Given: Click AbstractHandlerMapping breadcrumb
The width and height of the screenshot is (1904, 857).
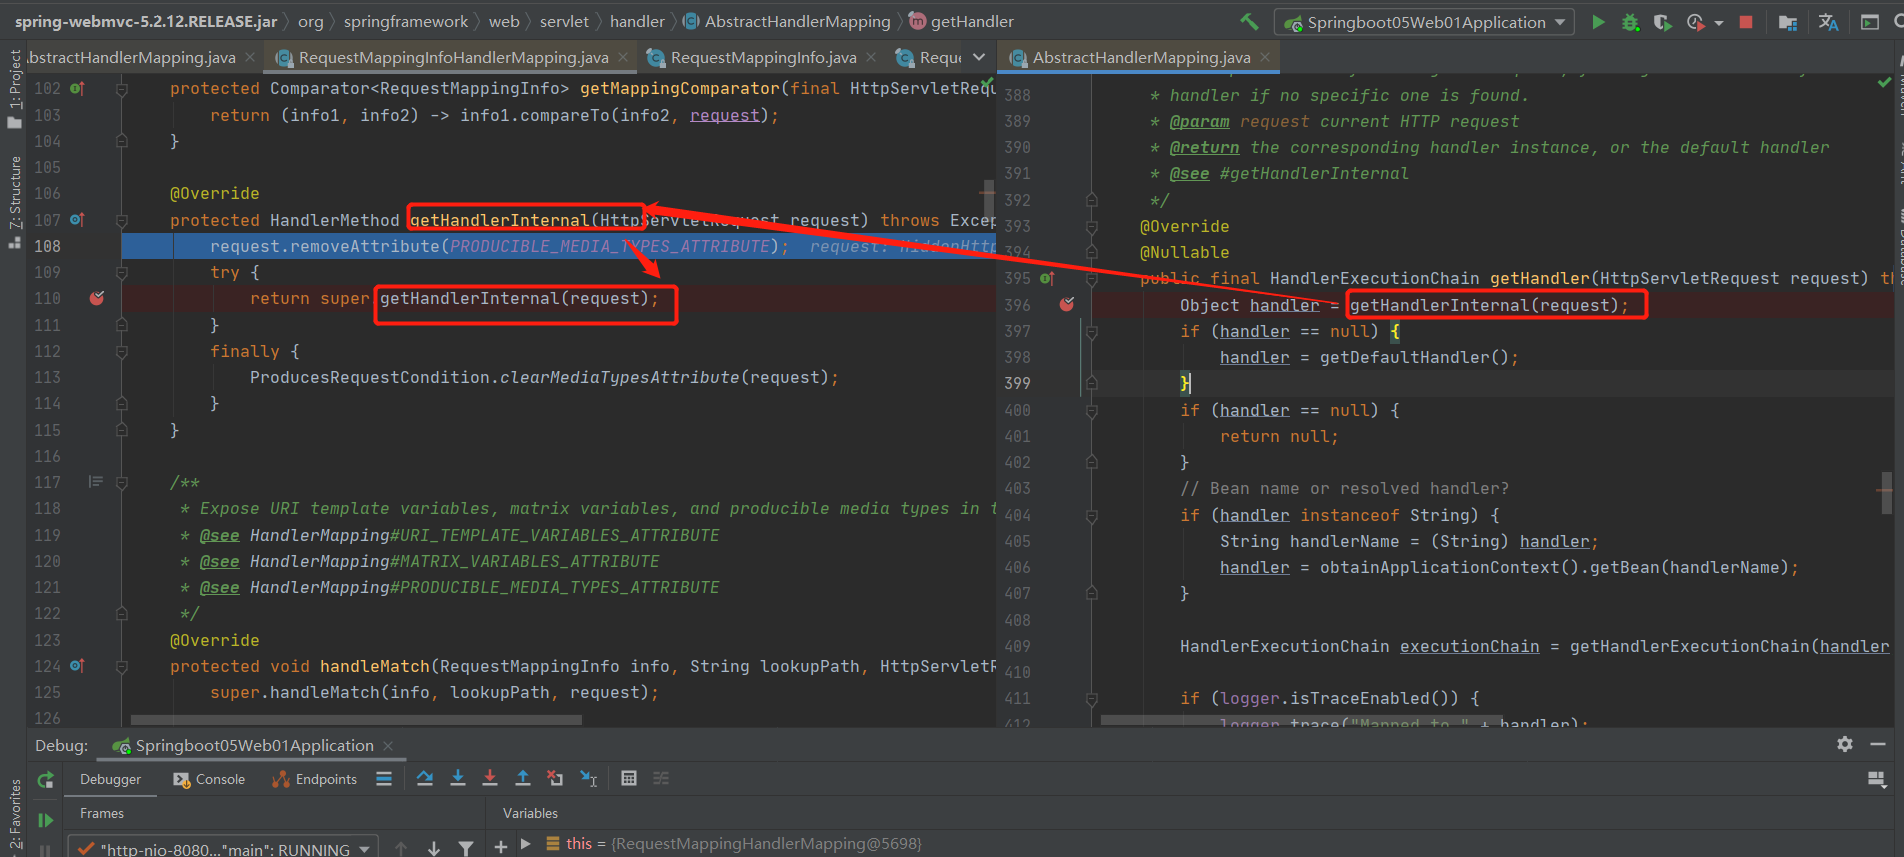Looking at the screenshot, I should (787, 21).
